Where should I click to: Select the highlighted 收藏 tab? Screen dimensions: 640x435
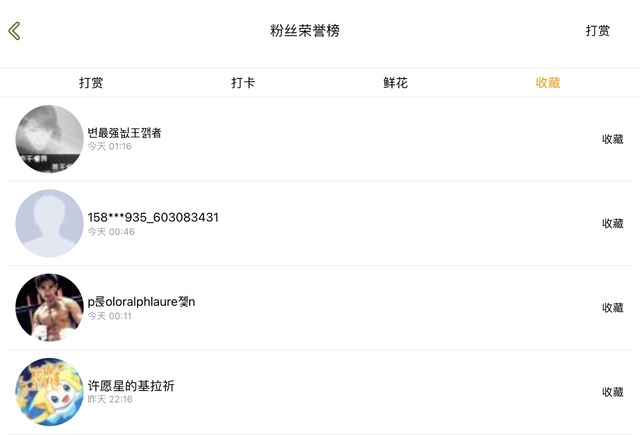[548, 83]
